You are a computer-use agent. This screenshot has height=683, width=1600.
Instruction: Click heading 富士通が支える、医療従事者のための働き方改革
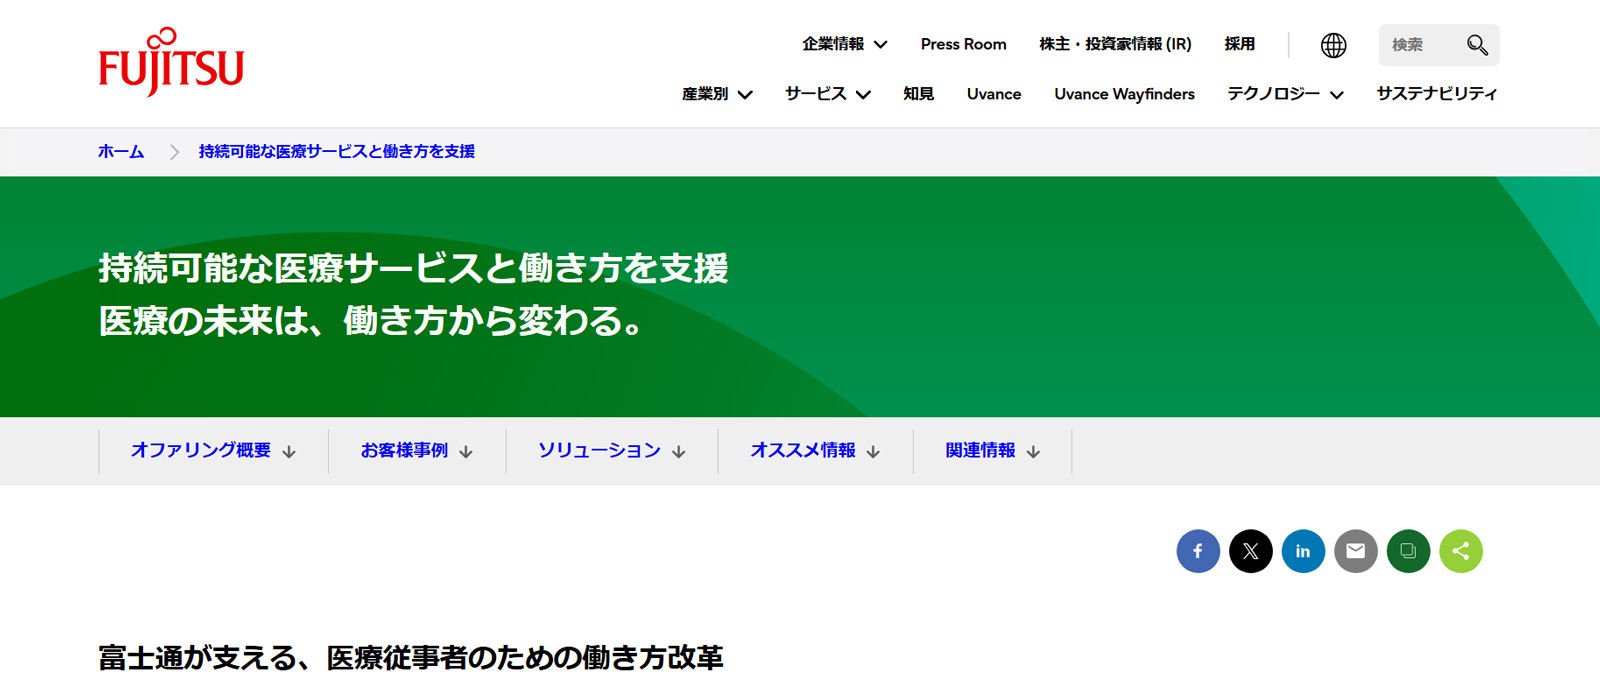pos(411,658)
